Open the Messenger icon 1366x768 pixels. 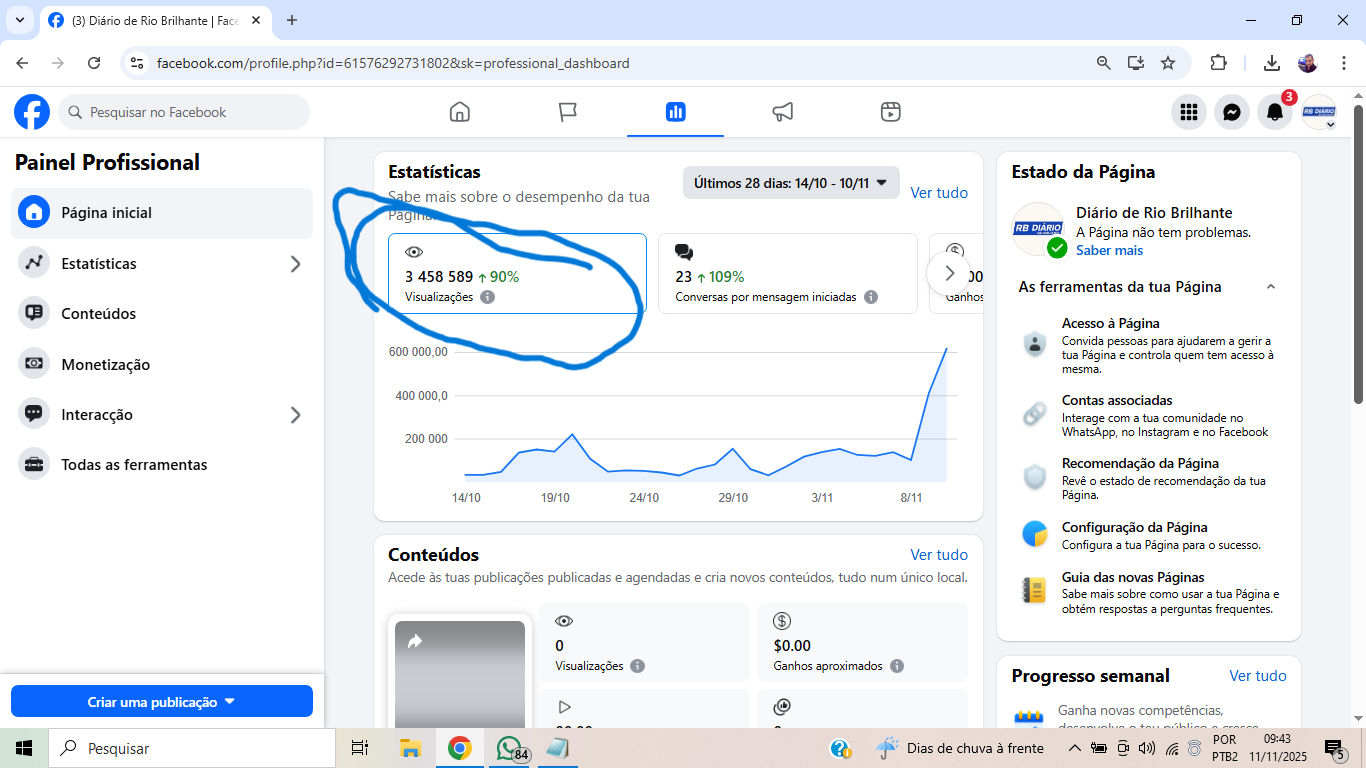(1232, 113)
